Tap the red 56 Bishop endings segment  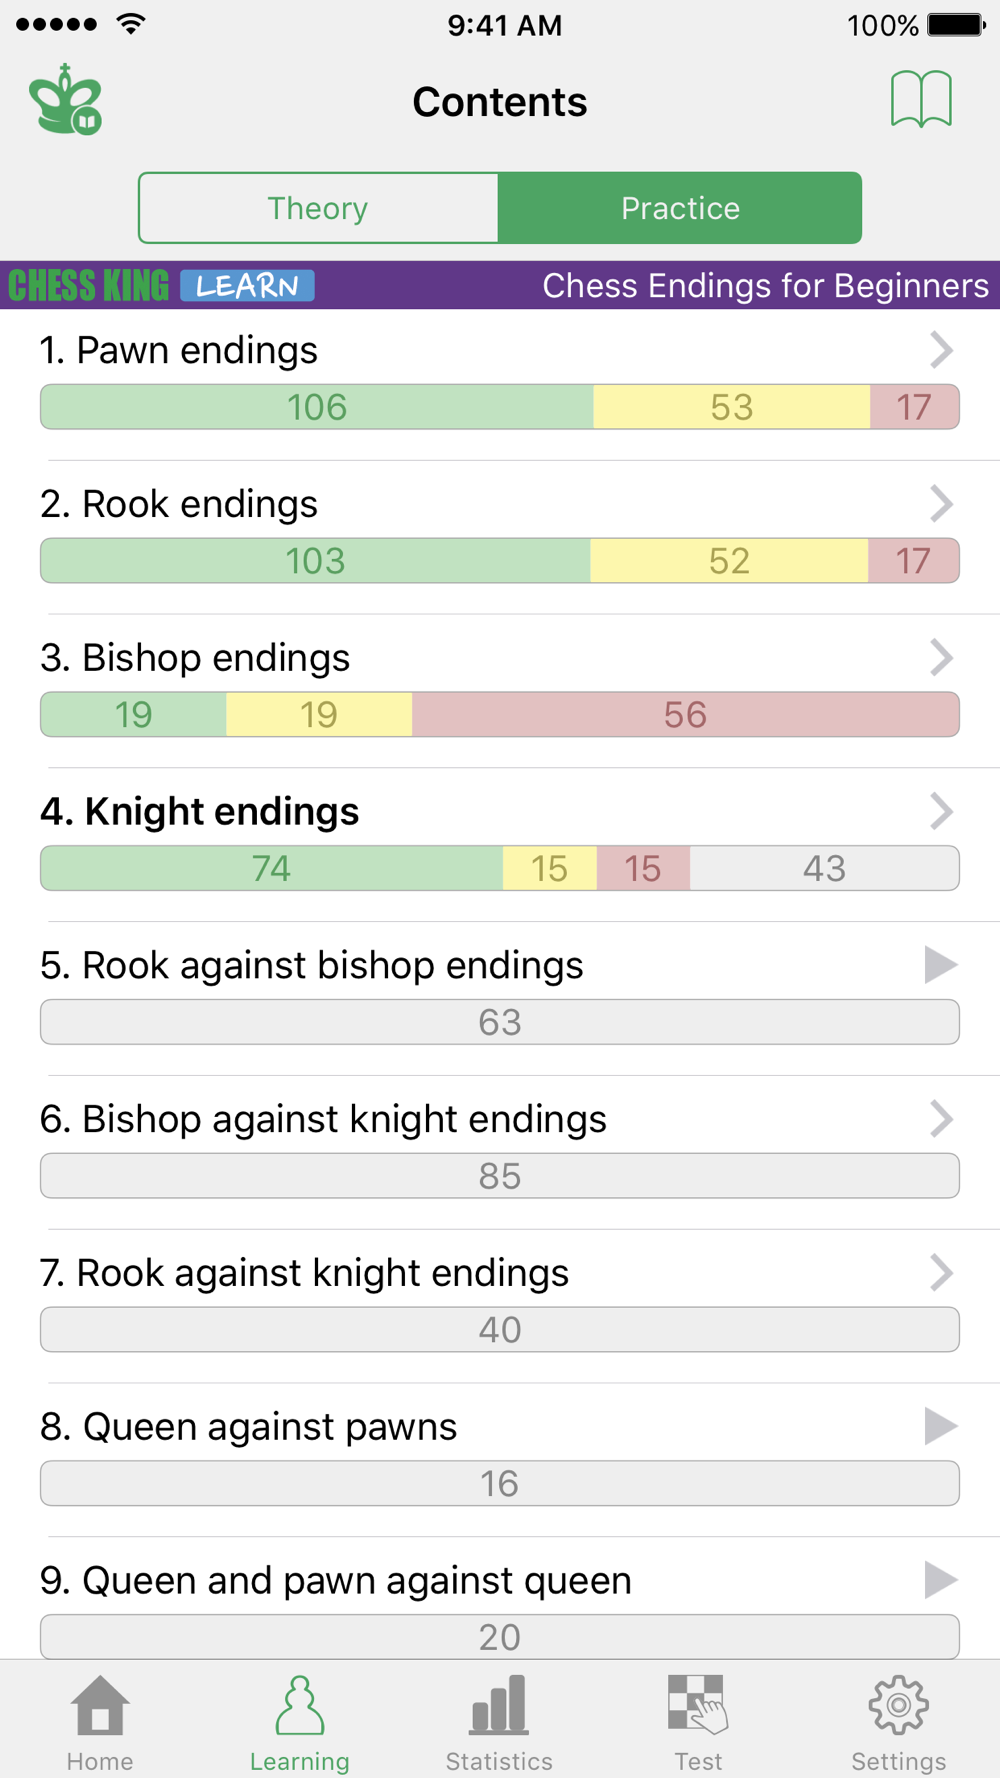[685, 715]
